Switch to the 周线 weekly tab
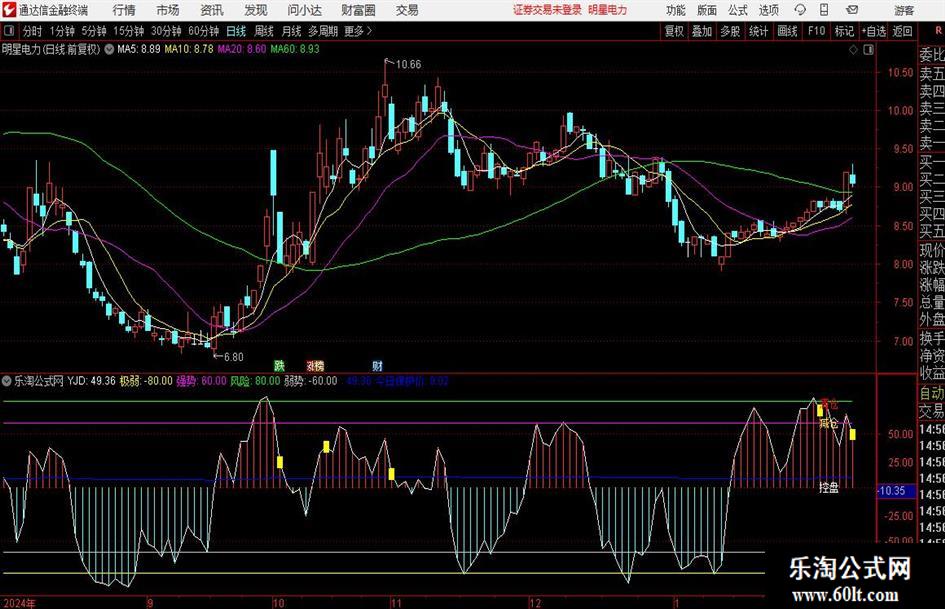This screenshot has height=609, width=945. click(264, 31)
